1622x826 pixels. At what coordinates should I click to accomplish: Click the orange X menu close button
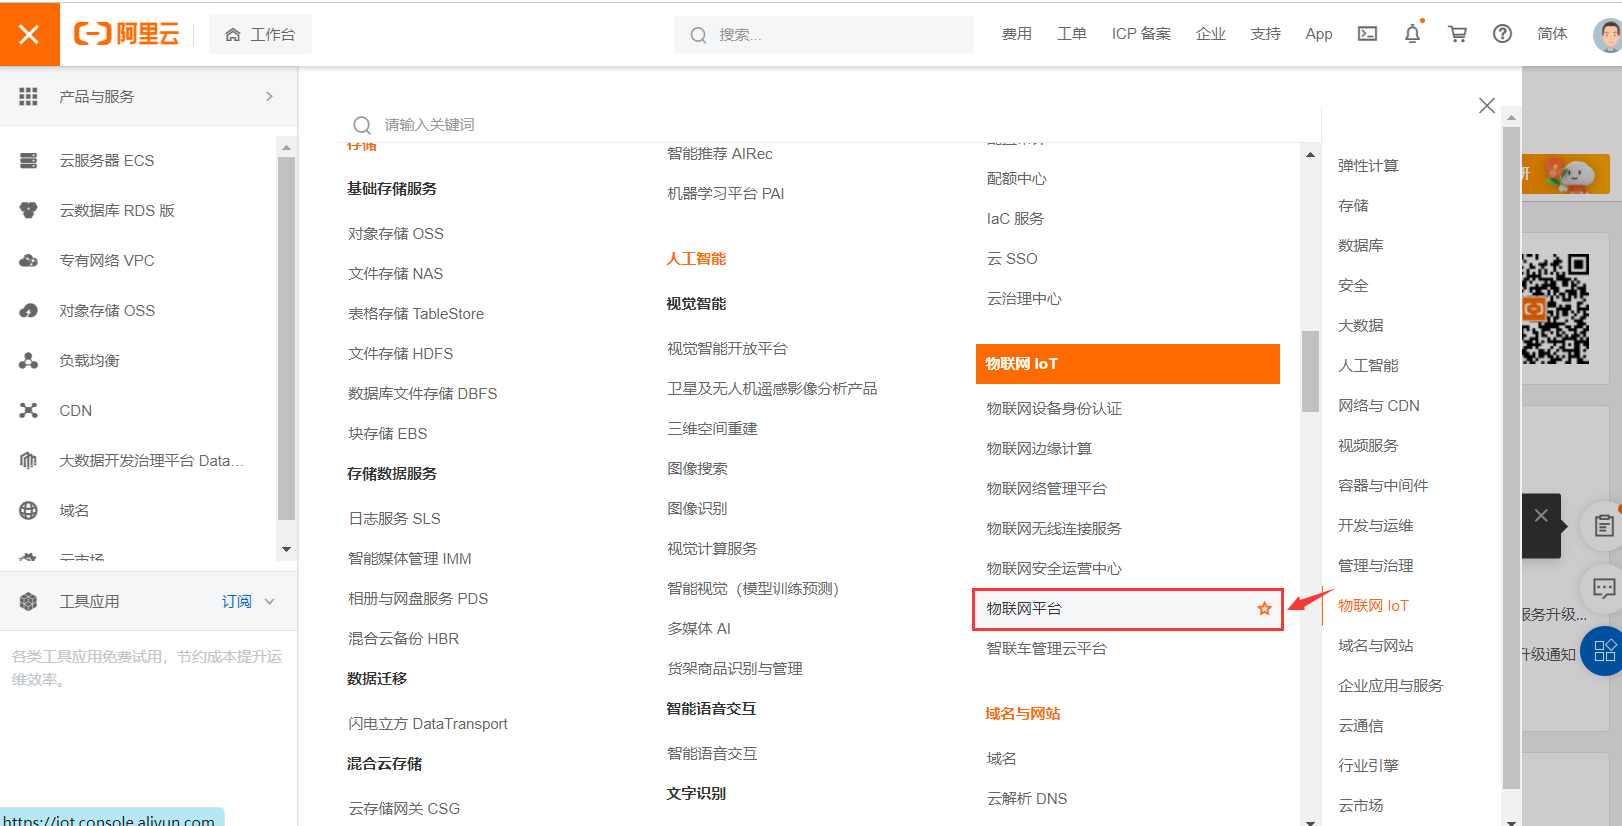[29, 34]
